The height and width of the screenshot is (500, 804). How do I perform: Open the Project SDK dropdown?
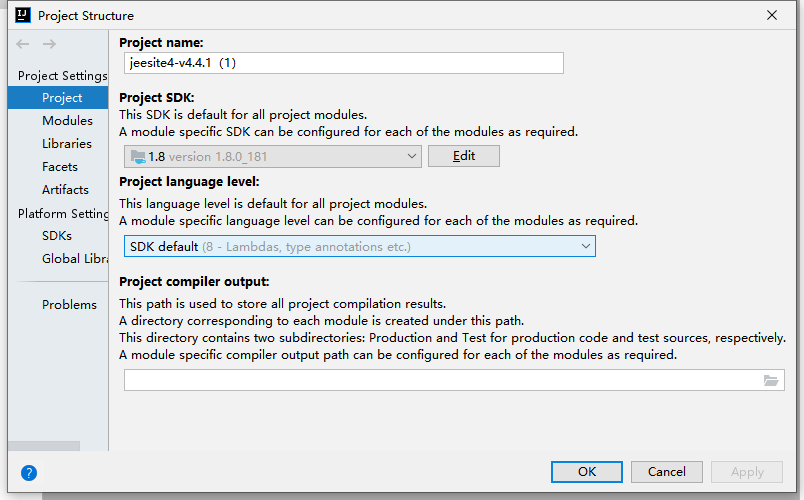click(272, 156)
